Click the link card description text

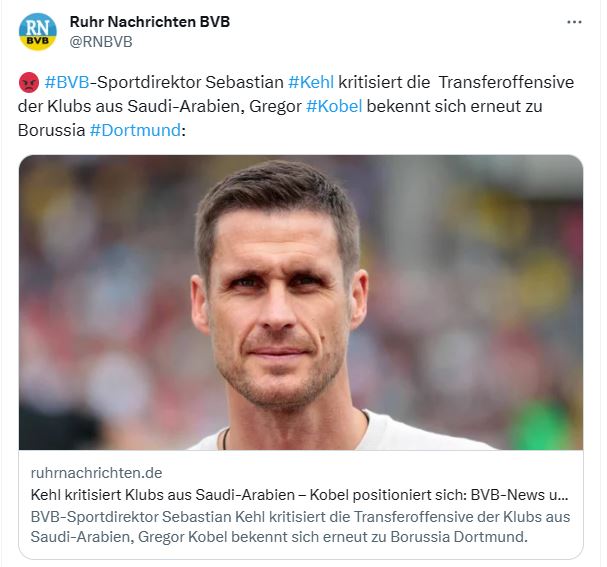tap(300, 527)
